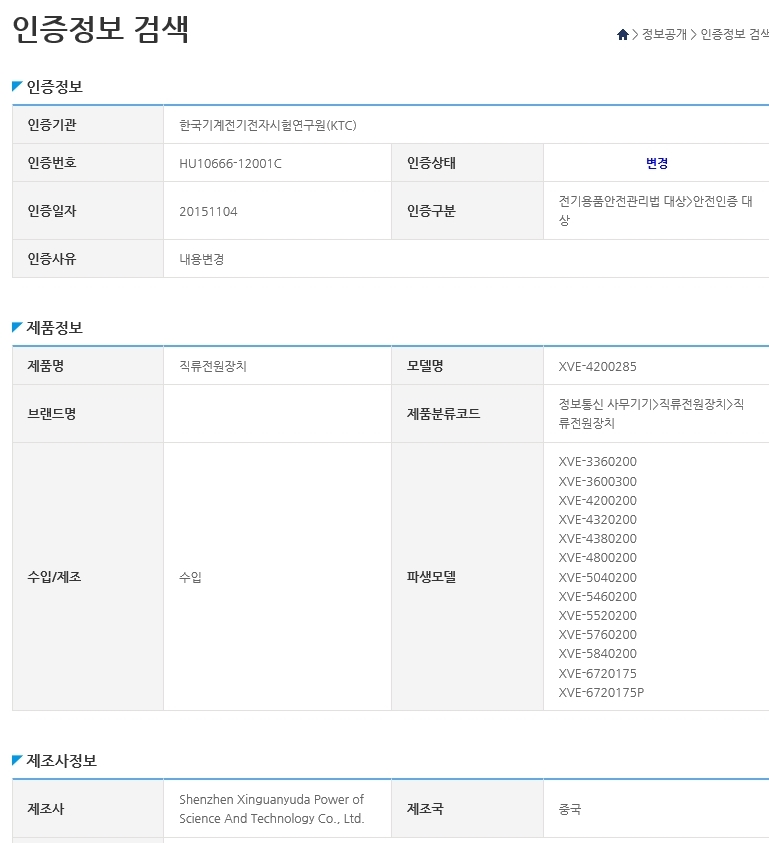Click the 정보통신 사무기기 product classification text
Screen dimensions: 769x843
[604, 404]
